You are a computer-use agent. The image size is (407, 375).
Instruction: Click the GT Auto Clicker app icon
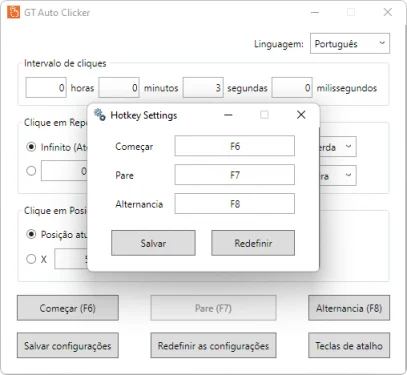[13, 12]
